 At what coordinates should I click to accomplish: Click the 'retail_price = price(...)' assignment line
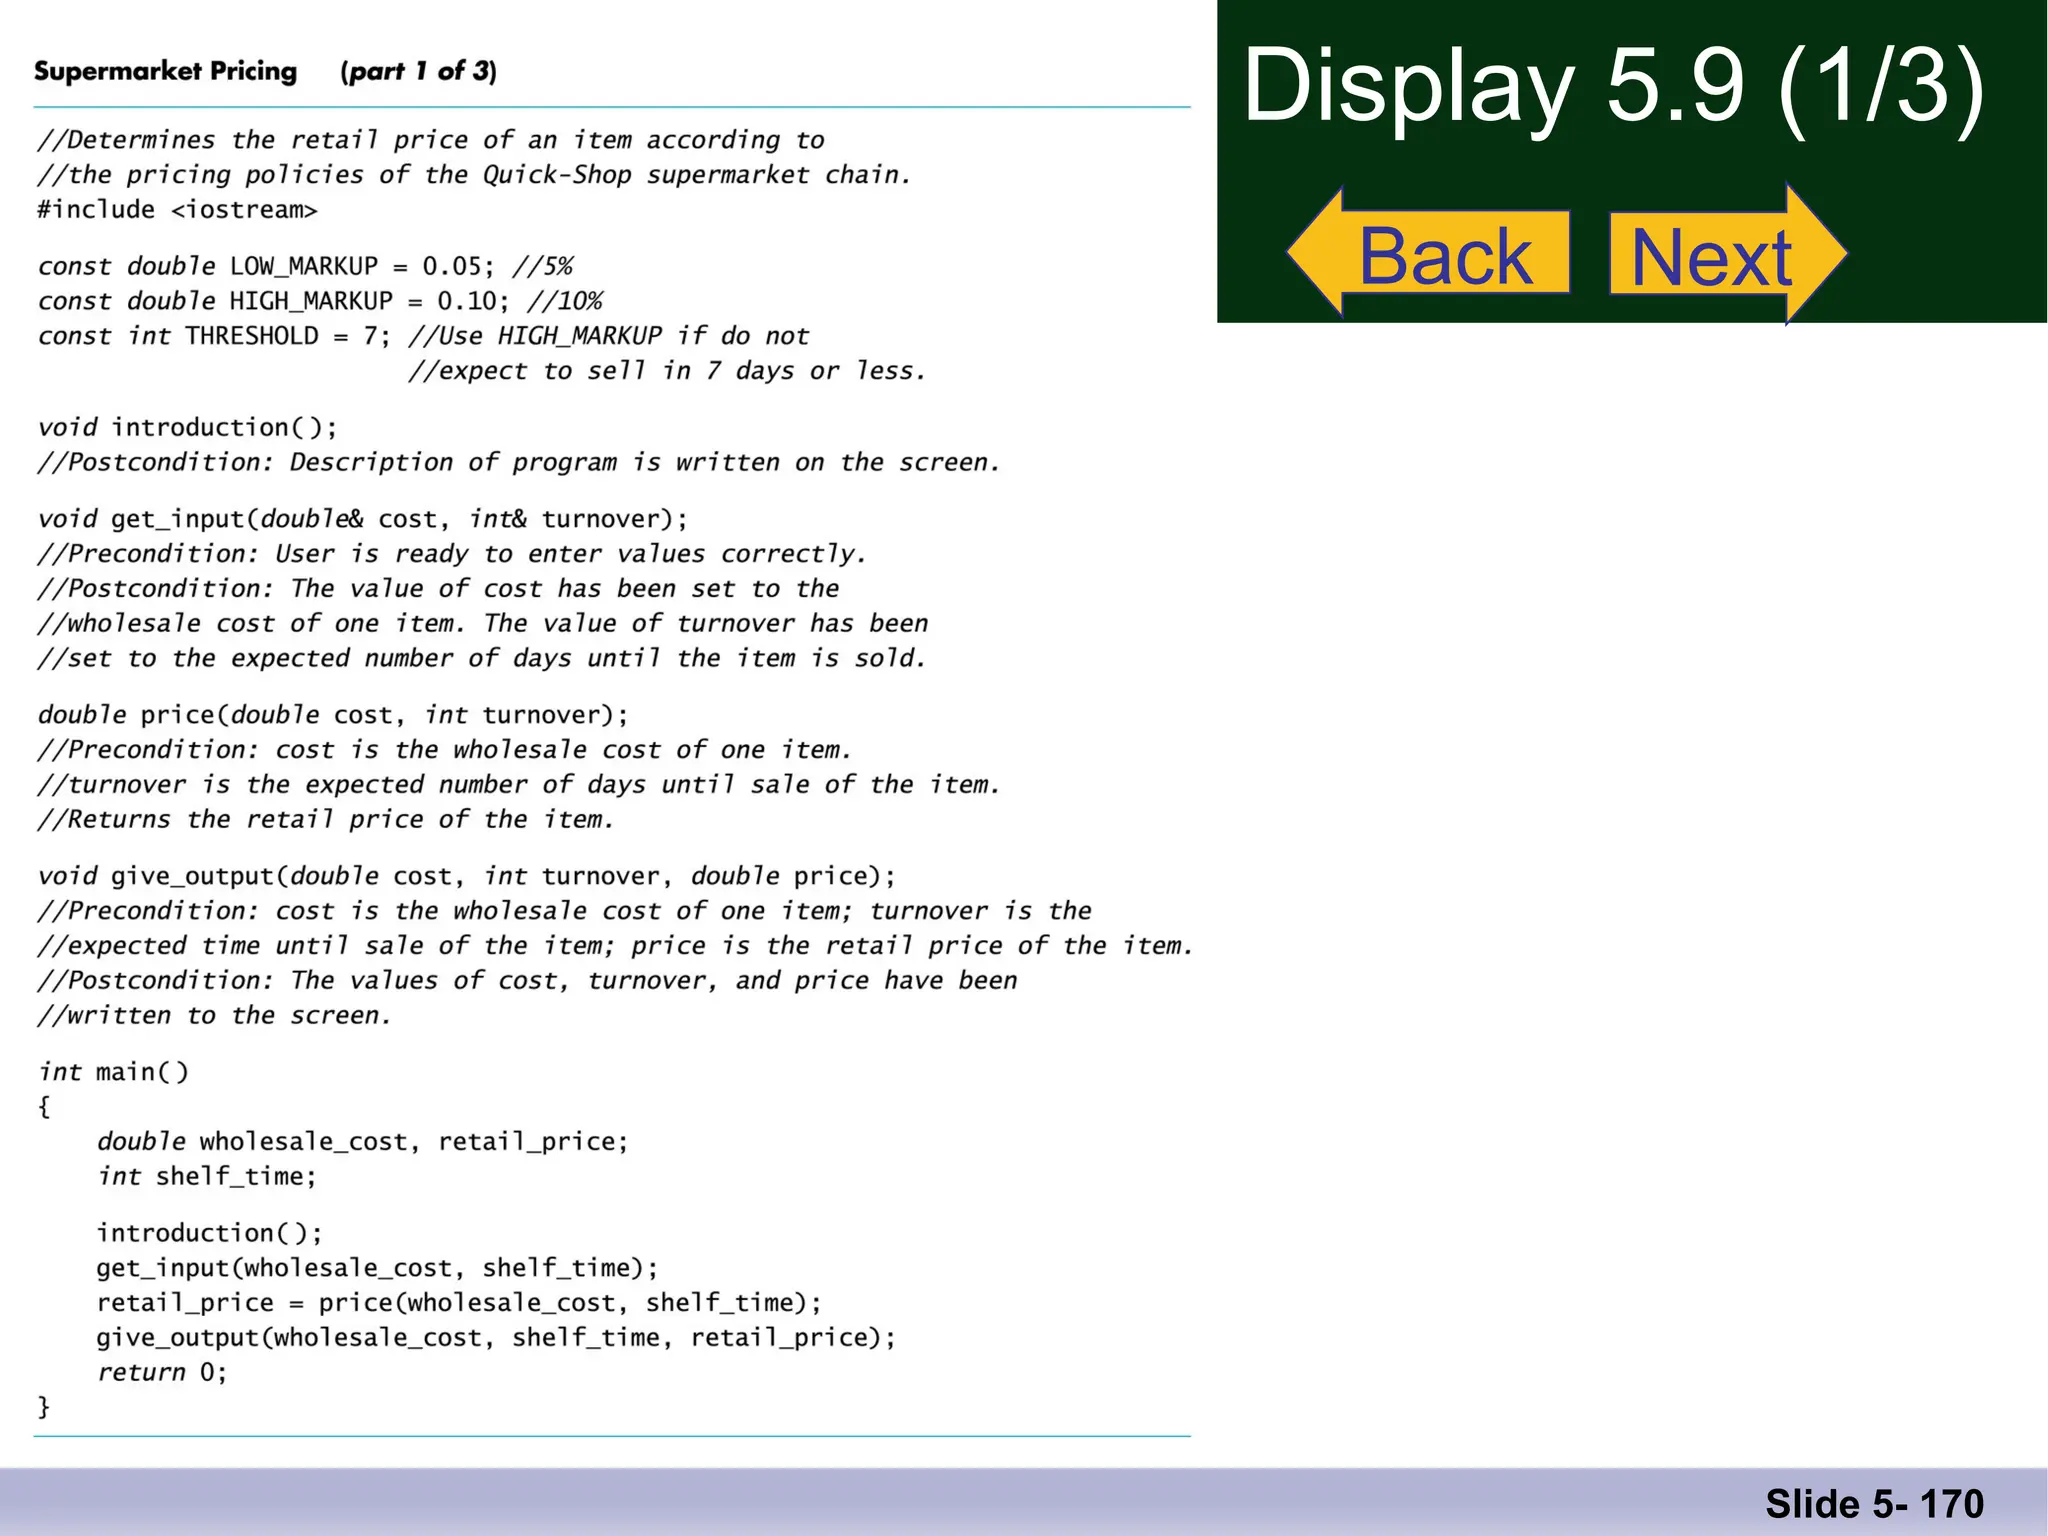(459, 1303)
